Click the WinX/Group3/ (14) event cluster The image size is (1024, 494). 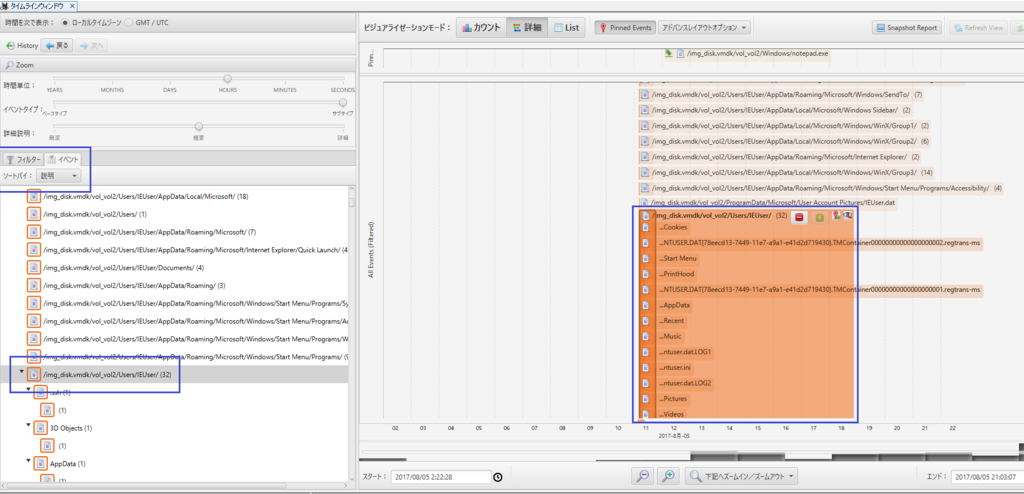(x=787, y=173)
